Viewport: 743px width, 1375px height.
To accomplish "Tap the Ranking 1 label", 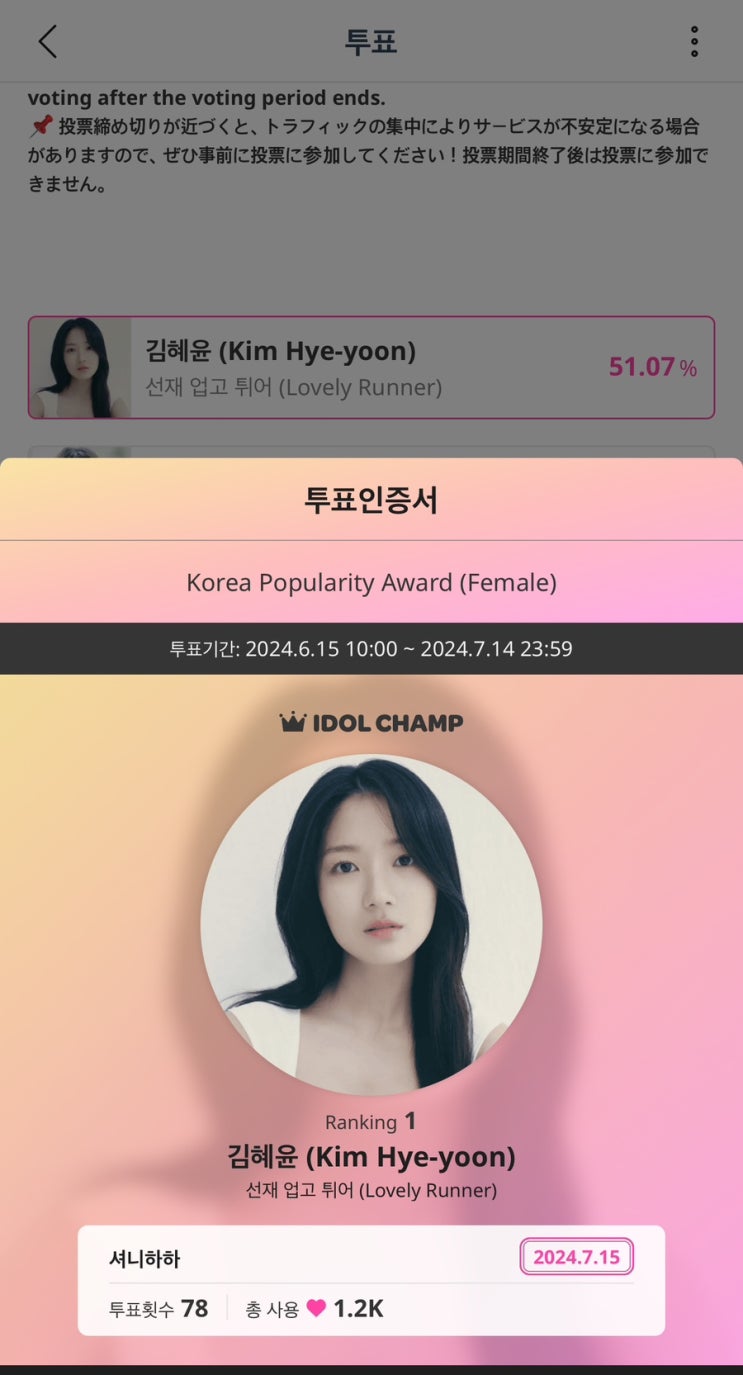I will tap(371, 1121).
